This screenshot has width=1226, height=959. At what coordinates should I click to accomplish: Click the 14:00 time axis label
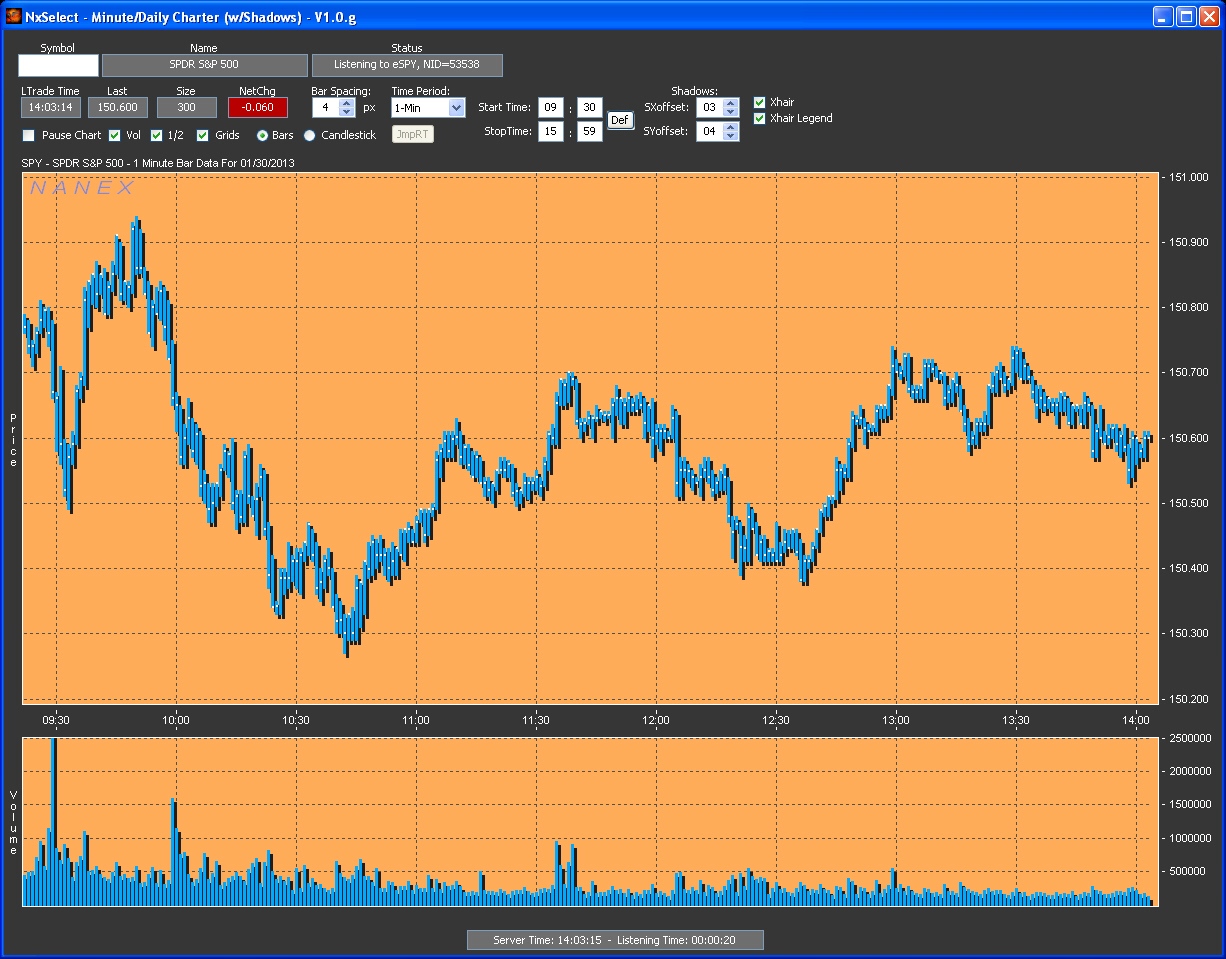coord(1136,720)
